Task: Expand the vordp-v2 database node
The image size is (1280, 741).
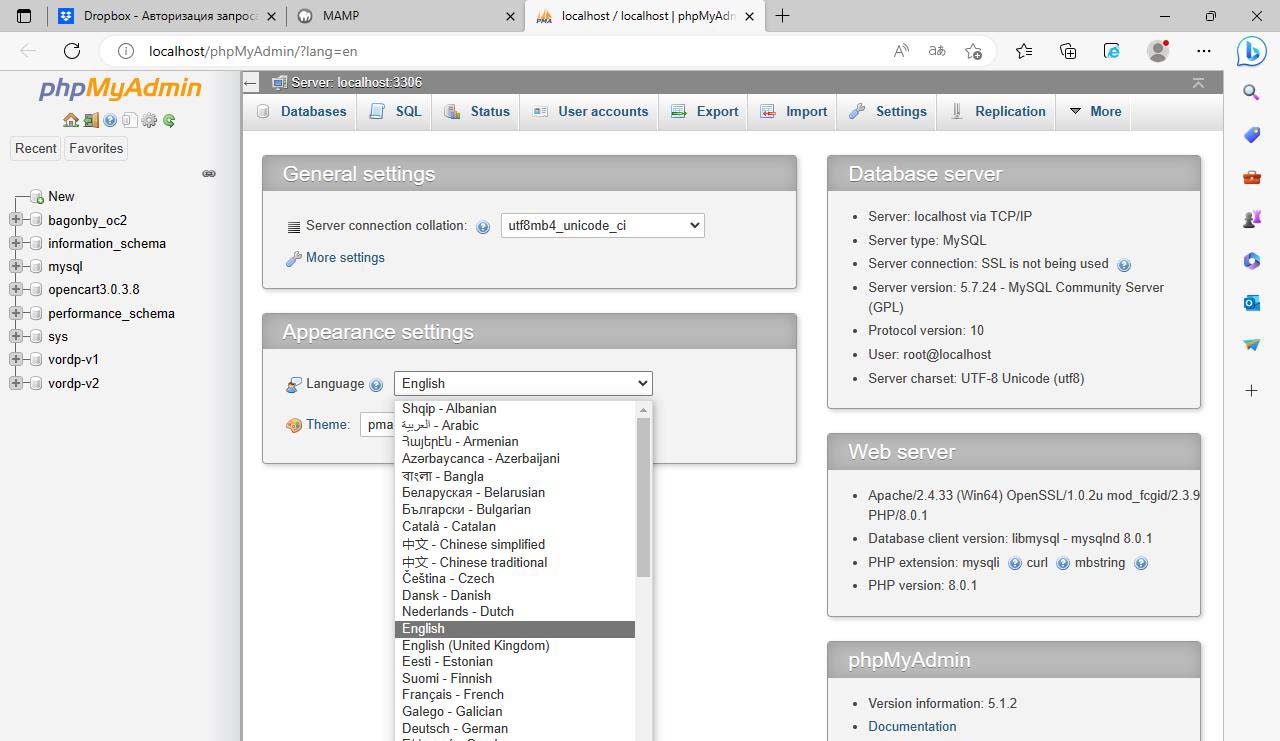Action: [x=16, y=383]
